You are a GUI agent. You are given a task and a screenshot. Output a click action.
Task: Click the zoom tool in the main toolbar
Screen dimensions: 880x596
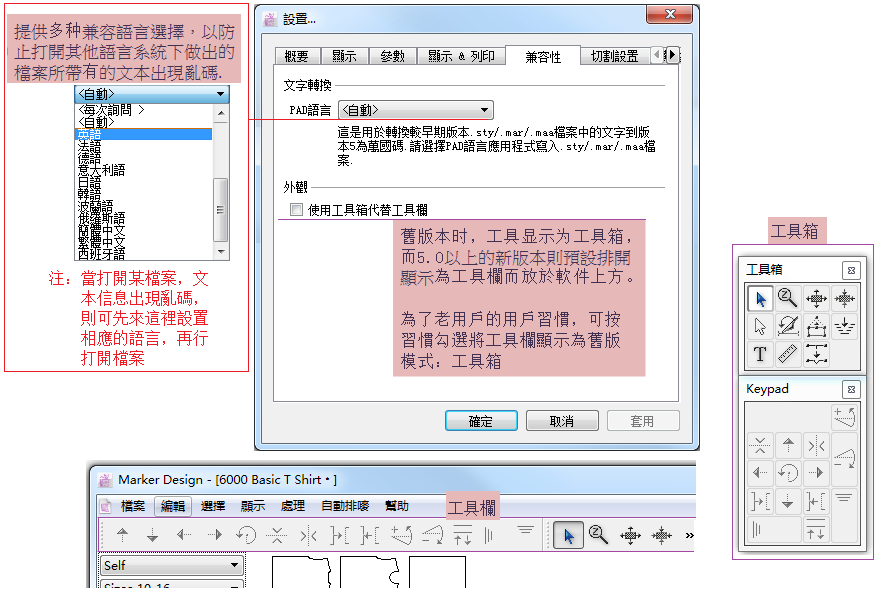(x=598, y=535)
